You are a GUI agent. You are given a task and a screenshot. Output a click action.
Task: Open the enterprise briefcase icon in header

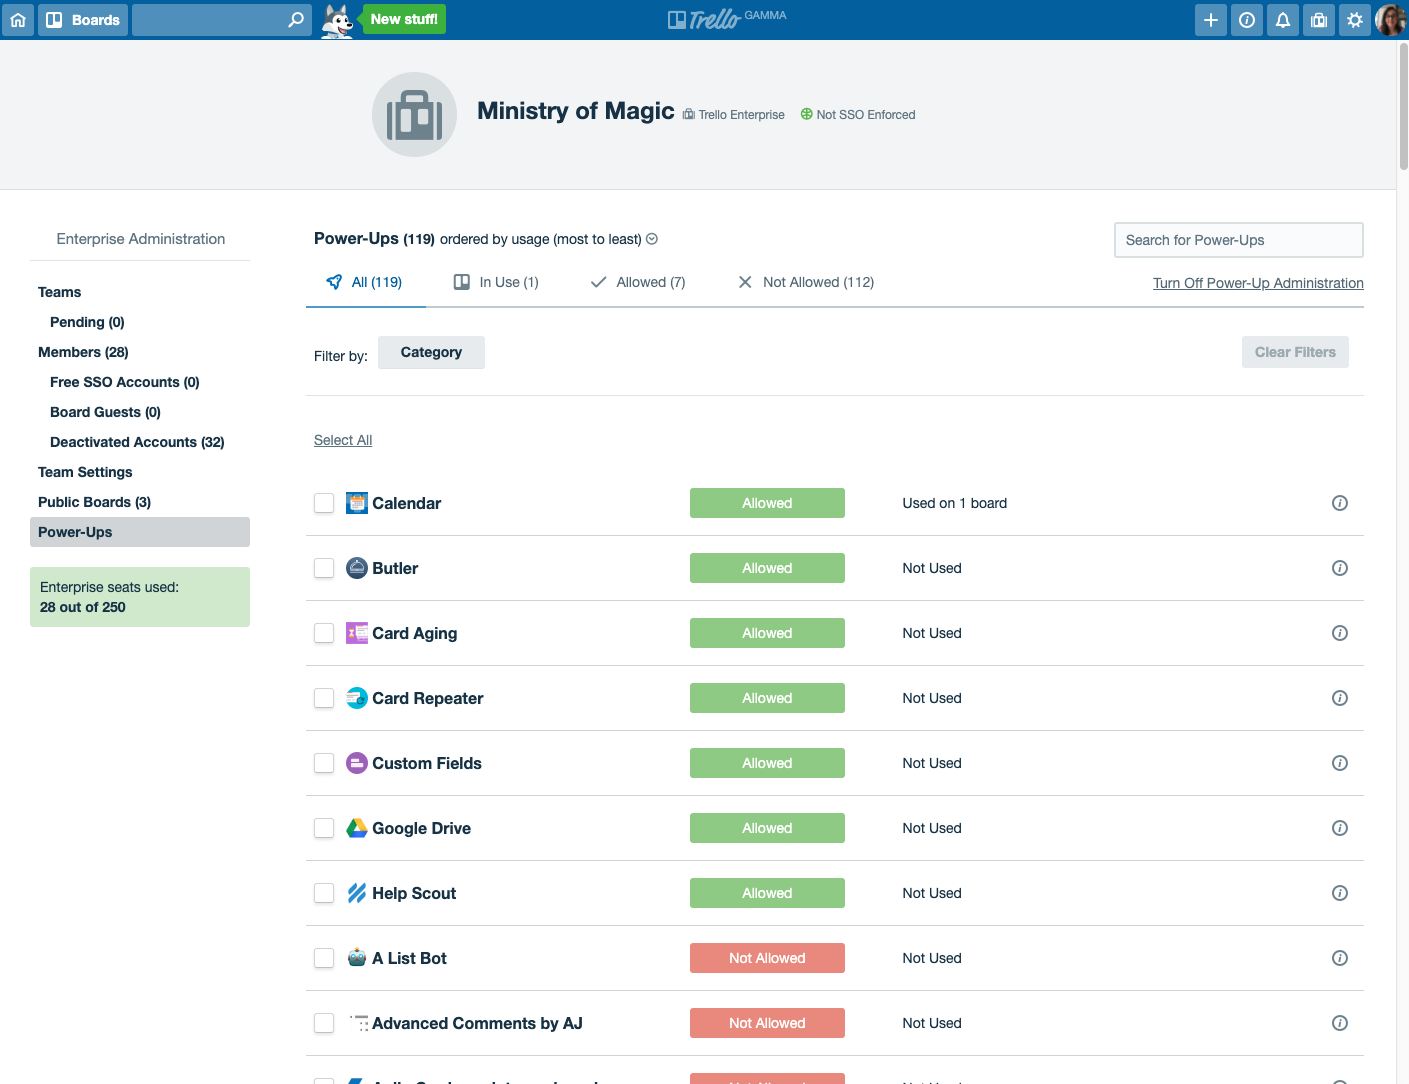pos(1319,20)
